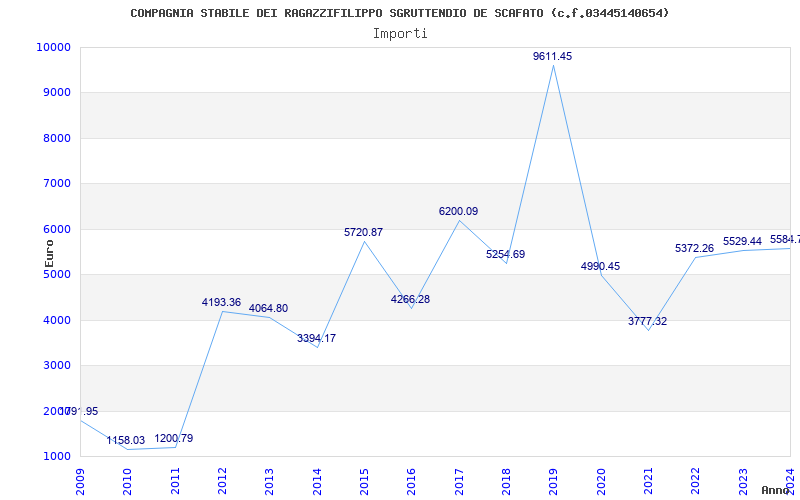800x500 pixels.
Task: Click the 2012 x-axis year label
Action: tap(222, 482)
